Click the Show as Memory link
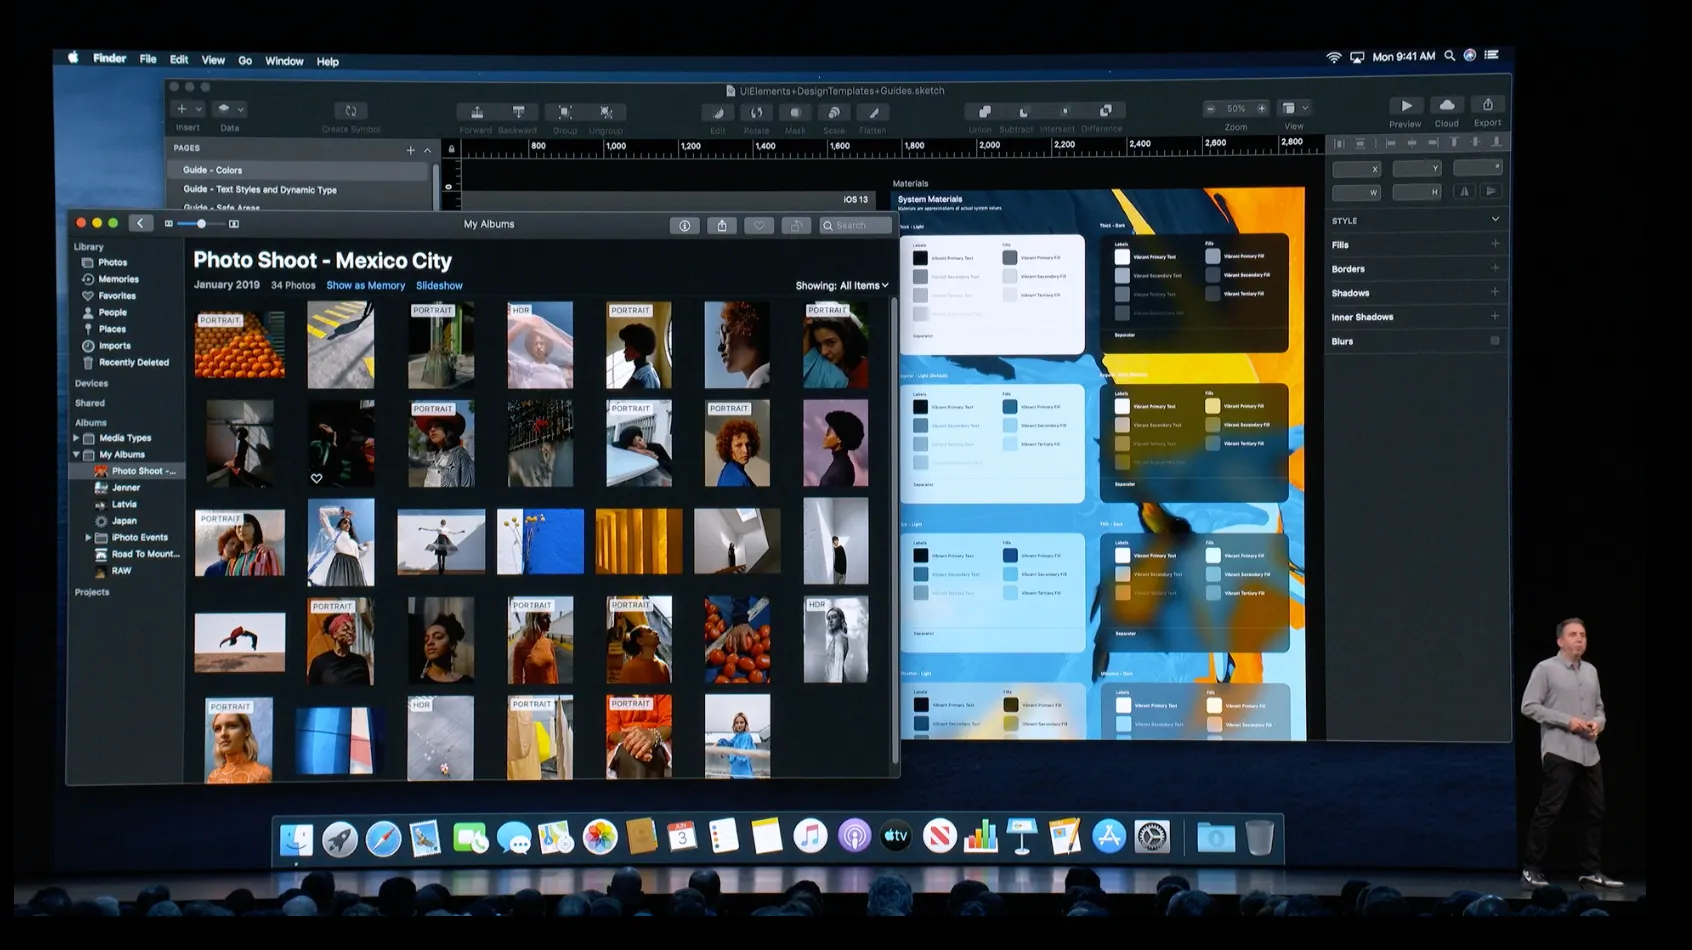Screen dimensions: 1692x950 [x=365, y=286]
